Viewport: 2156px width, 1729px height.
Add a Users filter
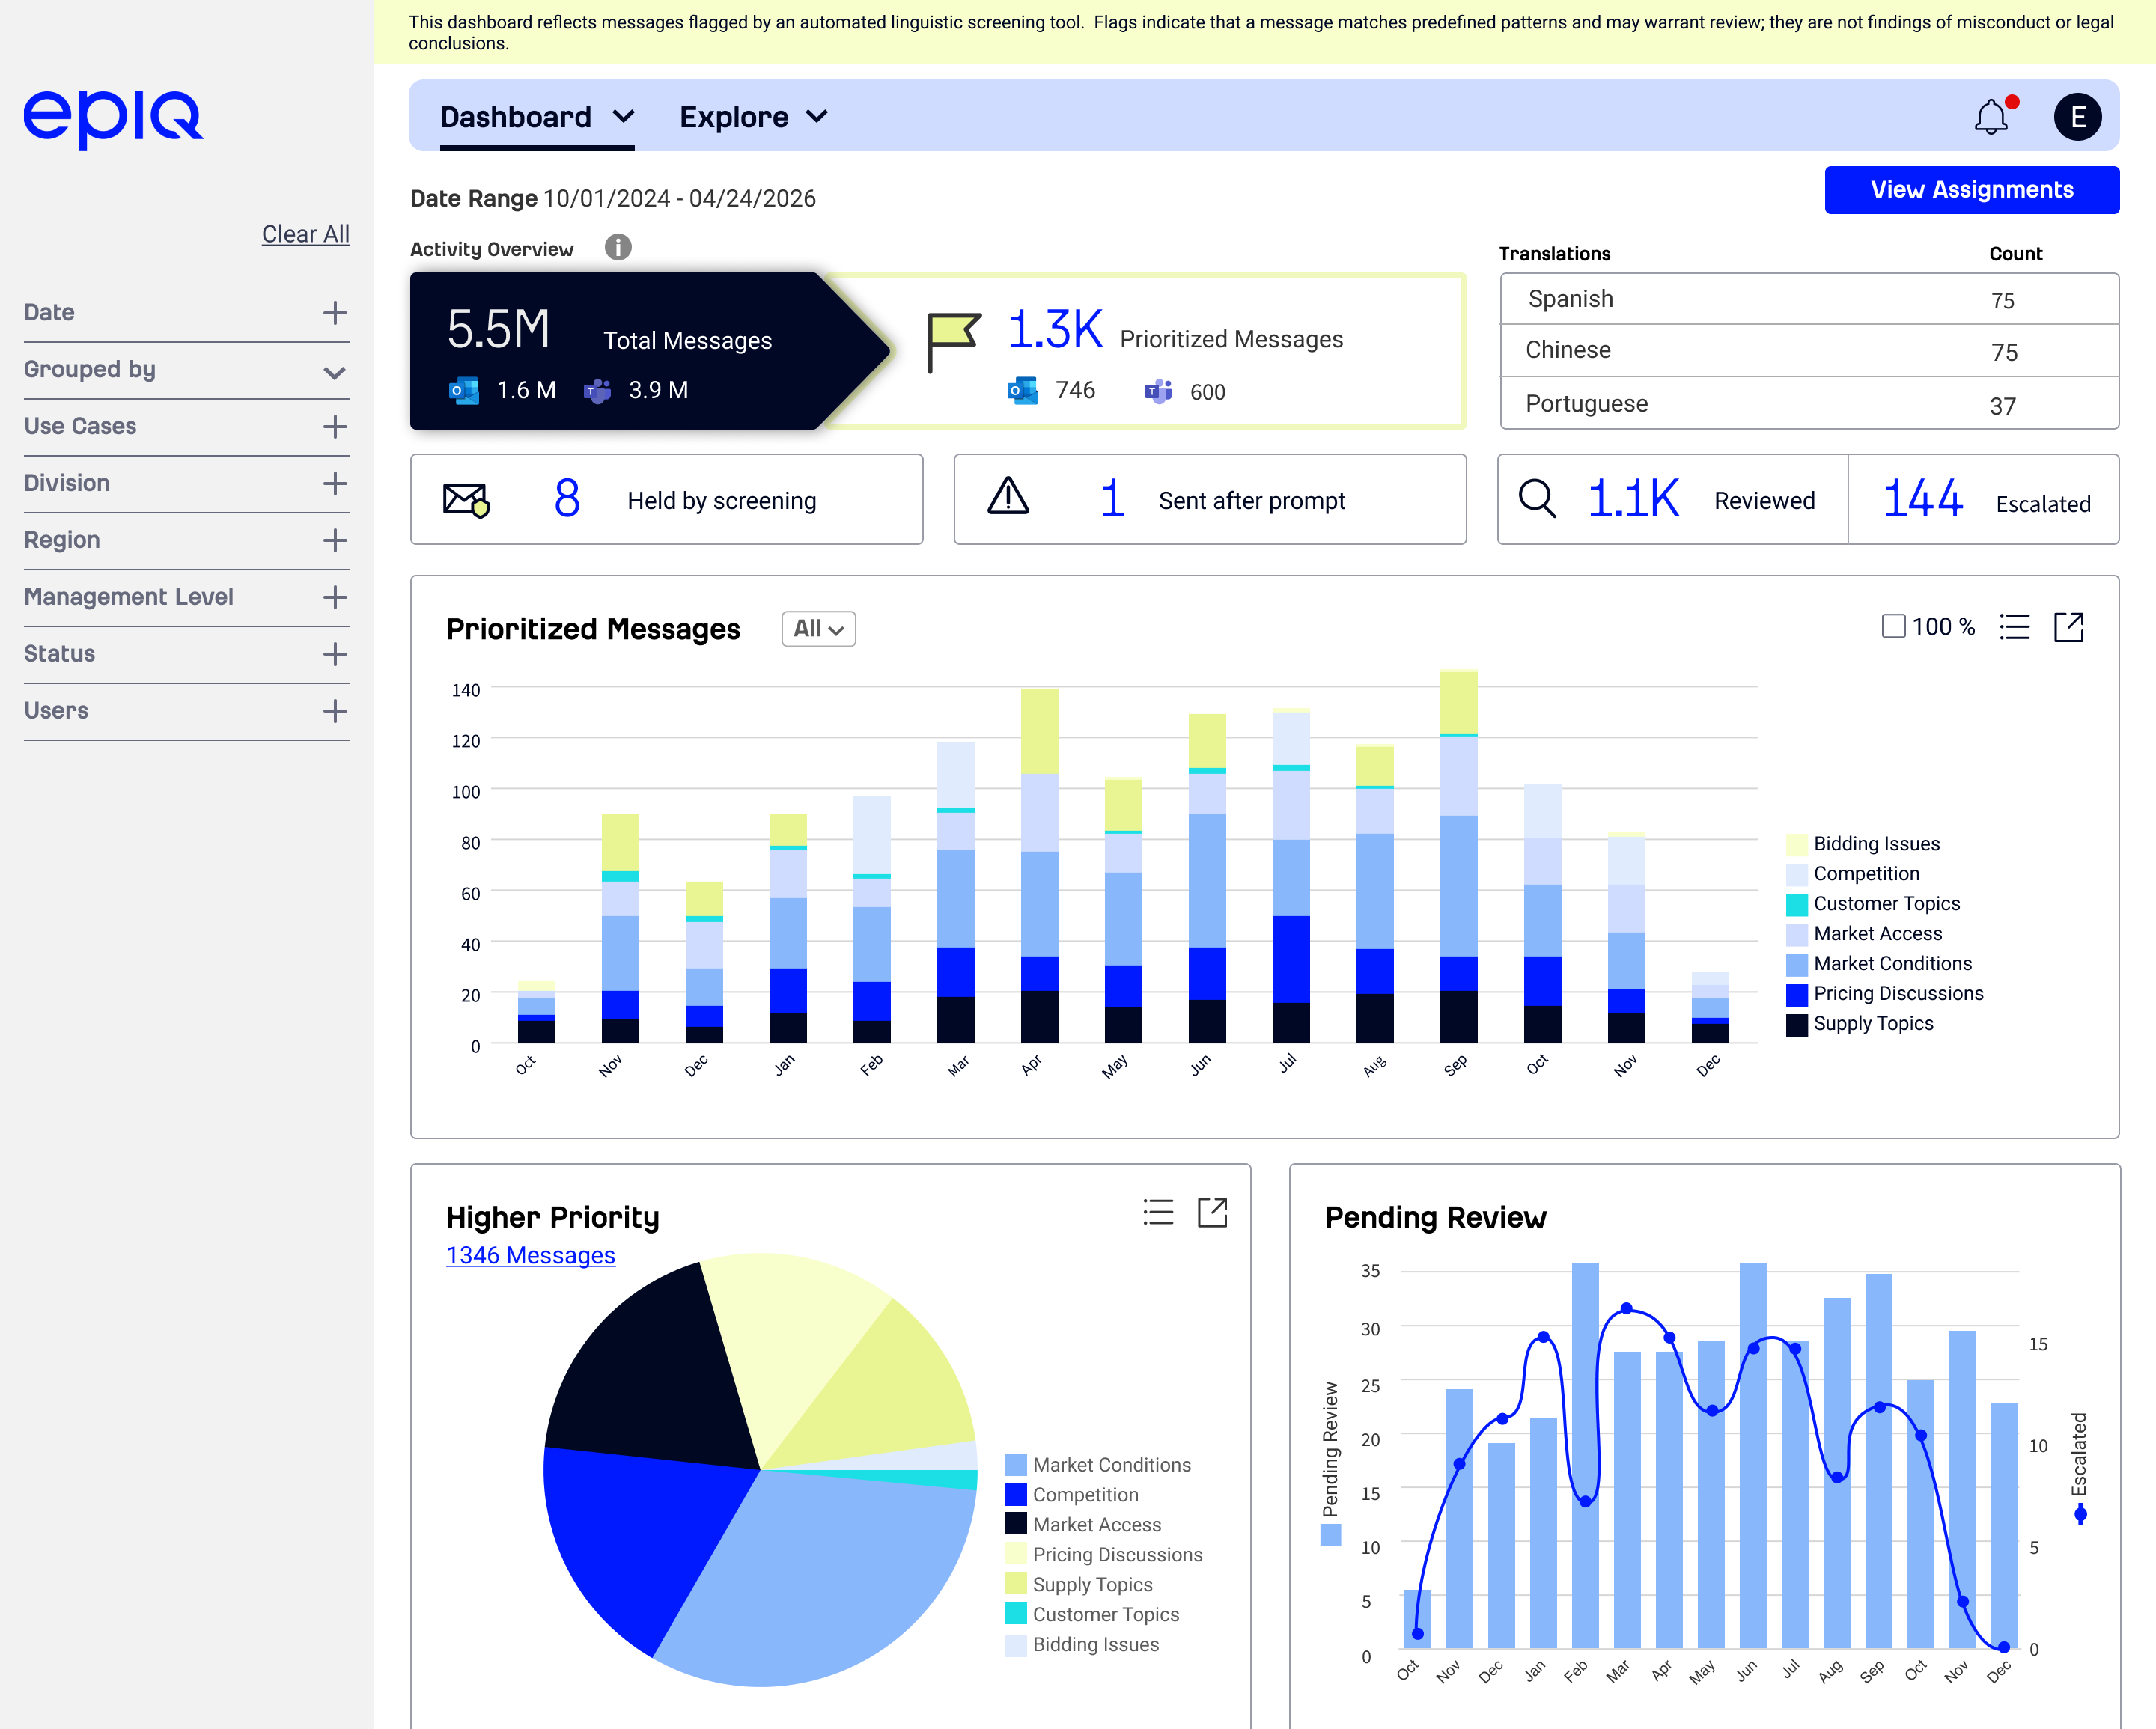(335, 712)
